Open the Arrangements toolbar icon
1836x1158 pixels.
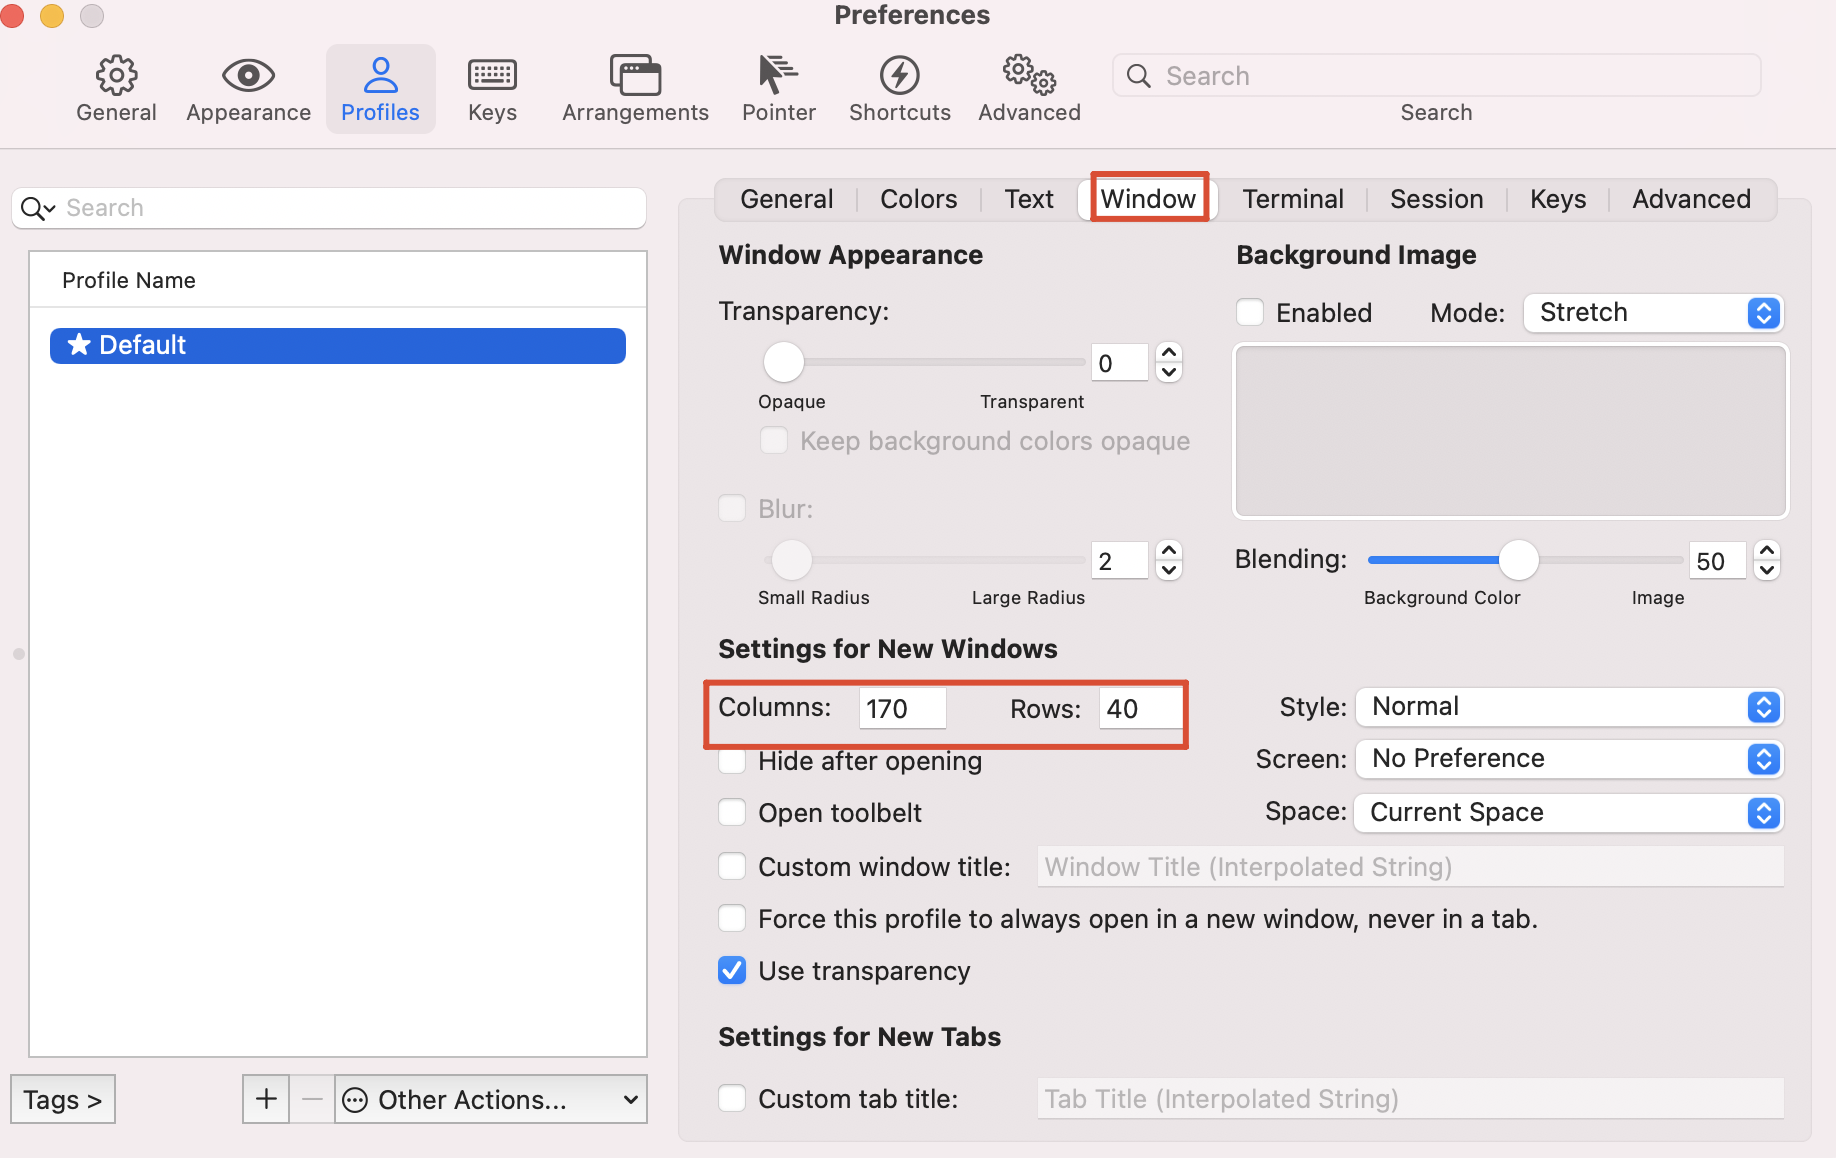click(x=635, y=76)
